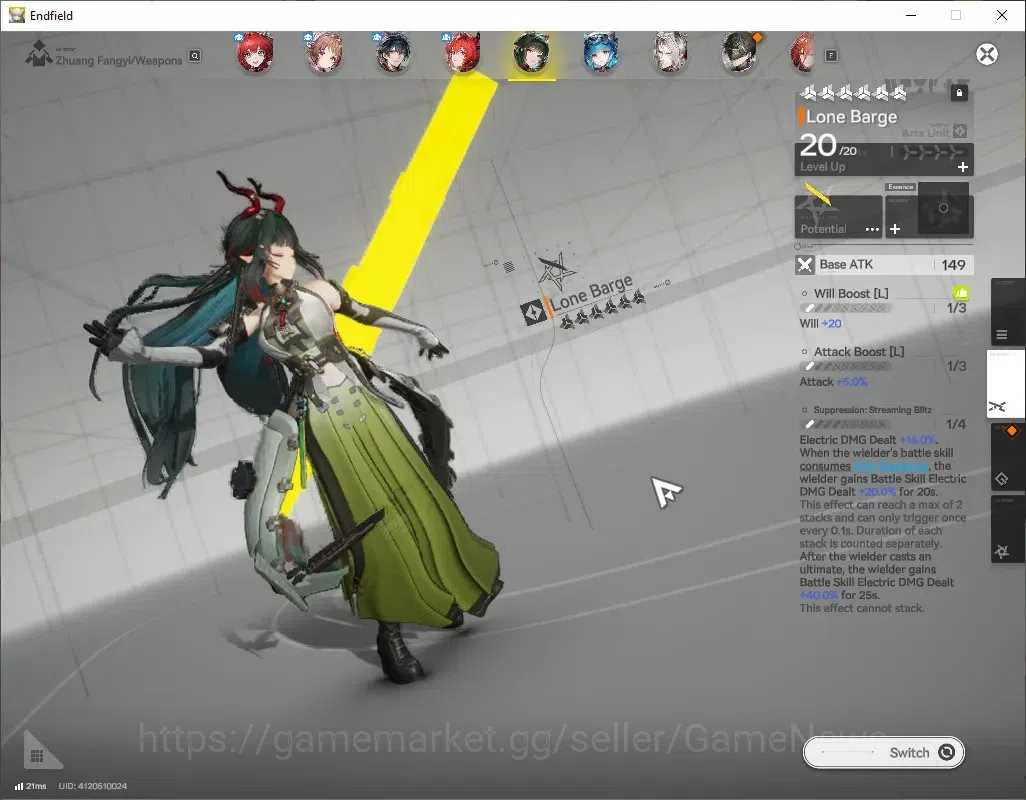Image resolution: width=1026 pixels, height=800 pixels.
Task: Click the Switch weapon button
Action: click(x=883, y=753)
